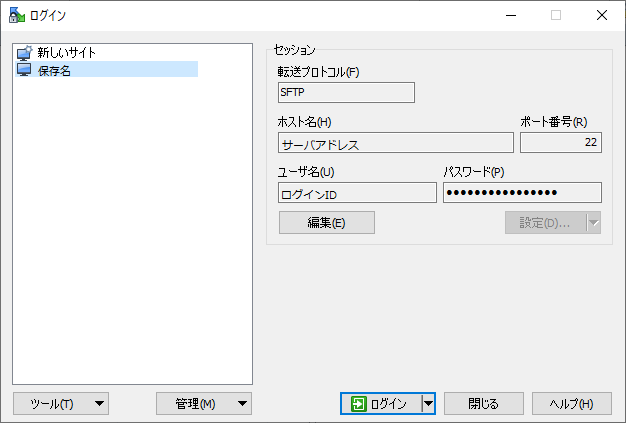
Task: Select 新しいサイト in the site list
Action: 66,53
